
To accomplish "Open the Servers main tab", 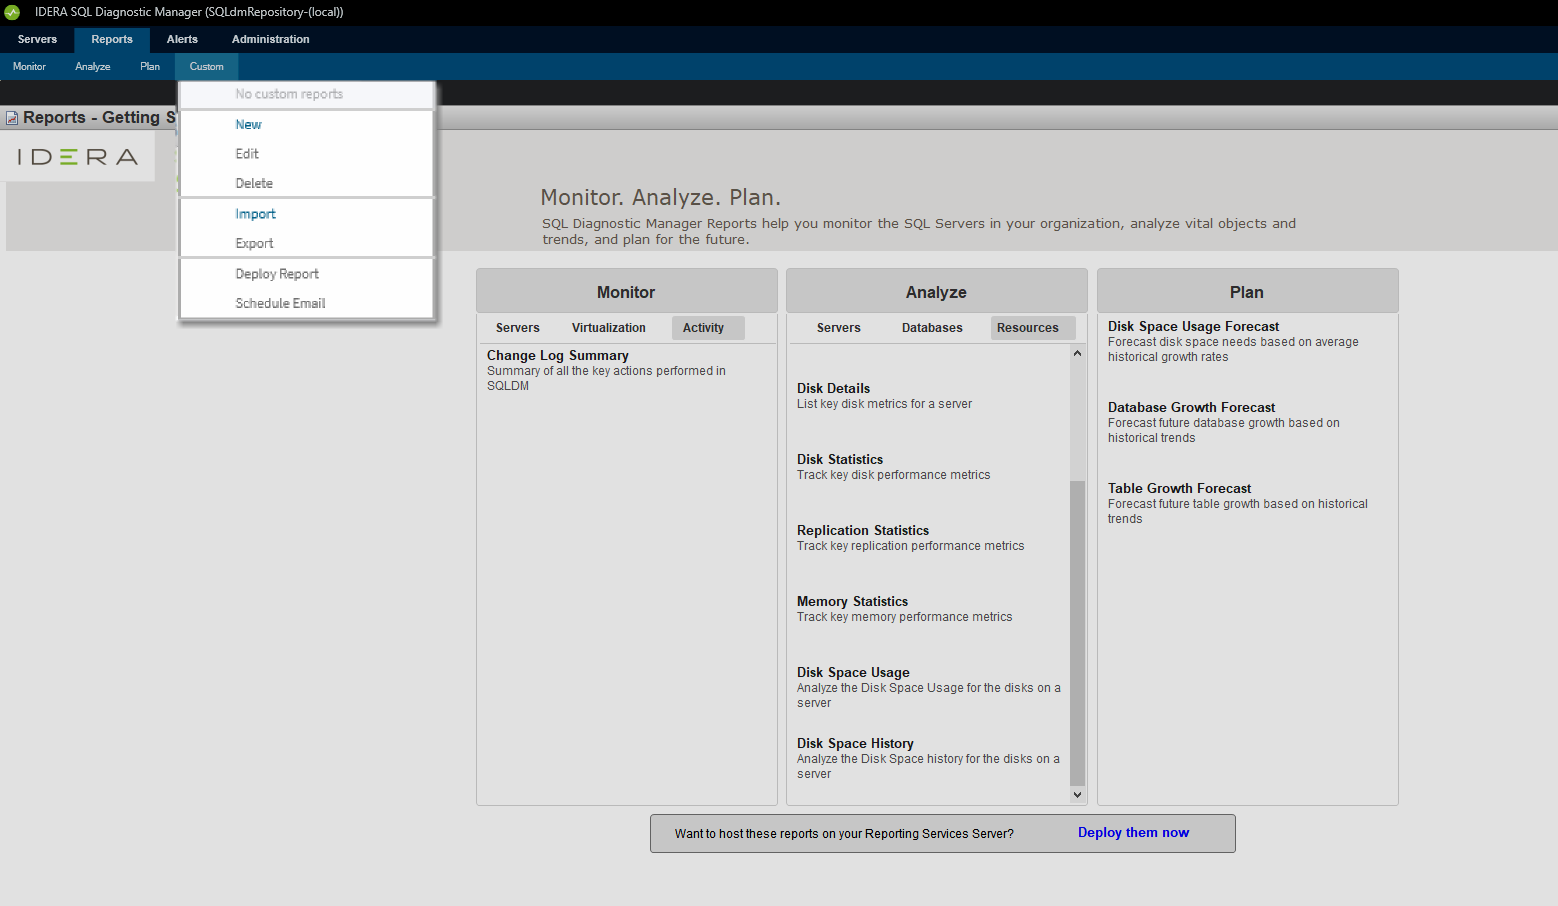I will pos(37,39).
